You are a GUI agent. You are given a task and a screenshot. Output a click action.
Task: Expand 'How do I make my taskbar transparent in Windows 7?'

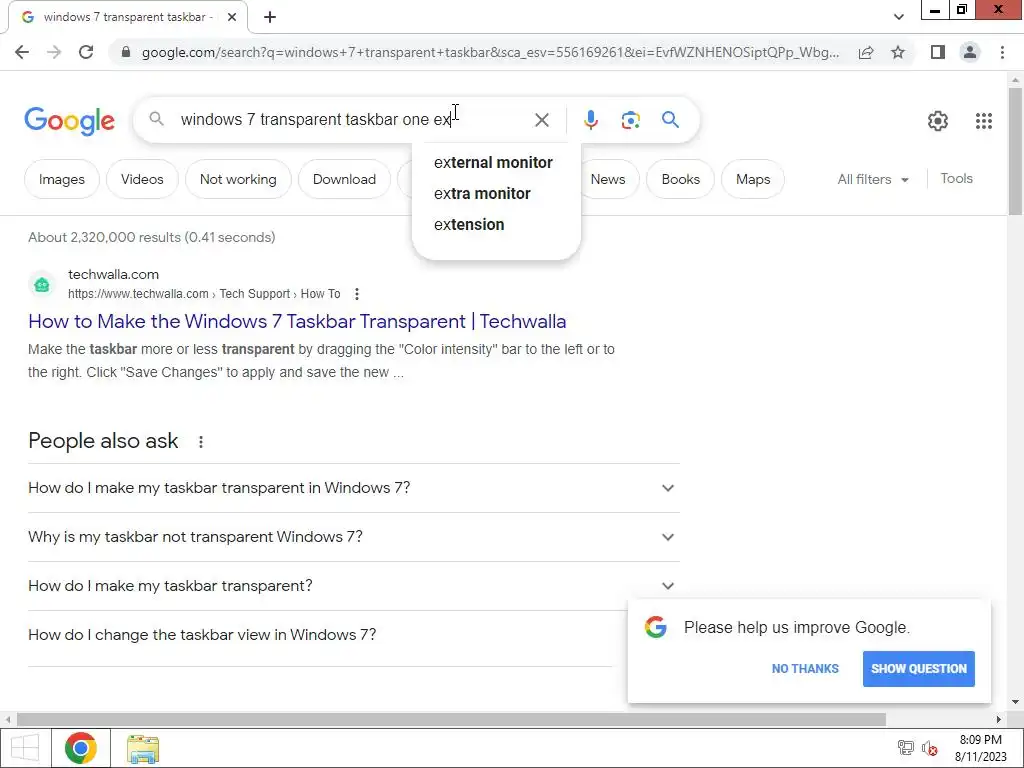click(353, 488)
